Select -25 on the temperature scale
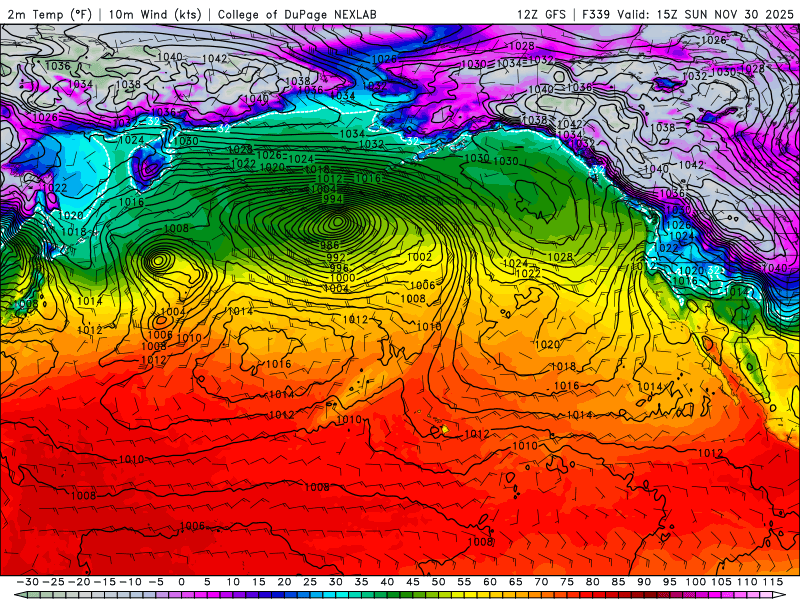Image resolution: width=800 pixels, height=600 pixels. (x=53, y=582)
